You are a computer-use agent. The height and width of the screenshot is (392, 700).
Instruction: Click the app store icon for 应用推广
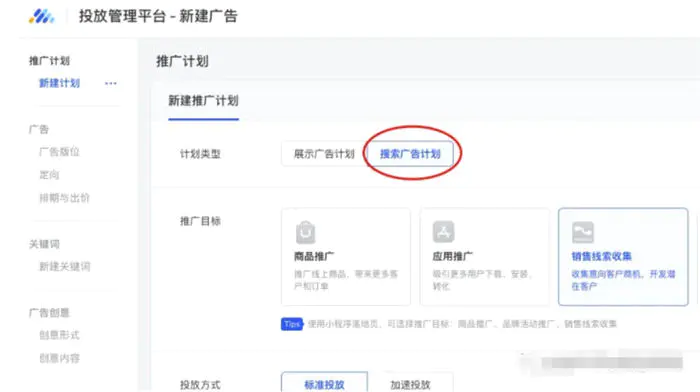(x=443, y=232)
